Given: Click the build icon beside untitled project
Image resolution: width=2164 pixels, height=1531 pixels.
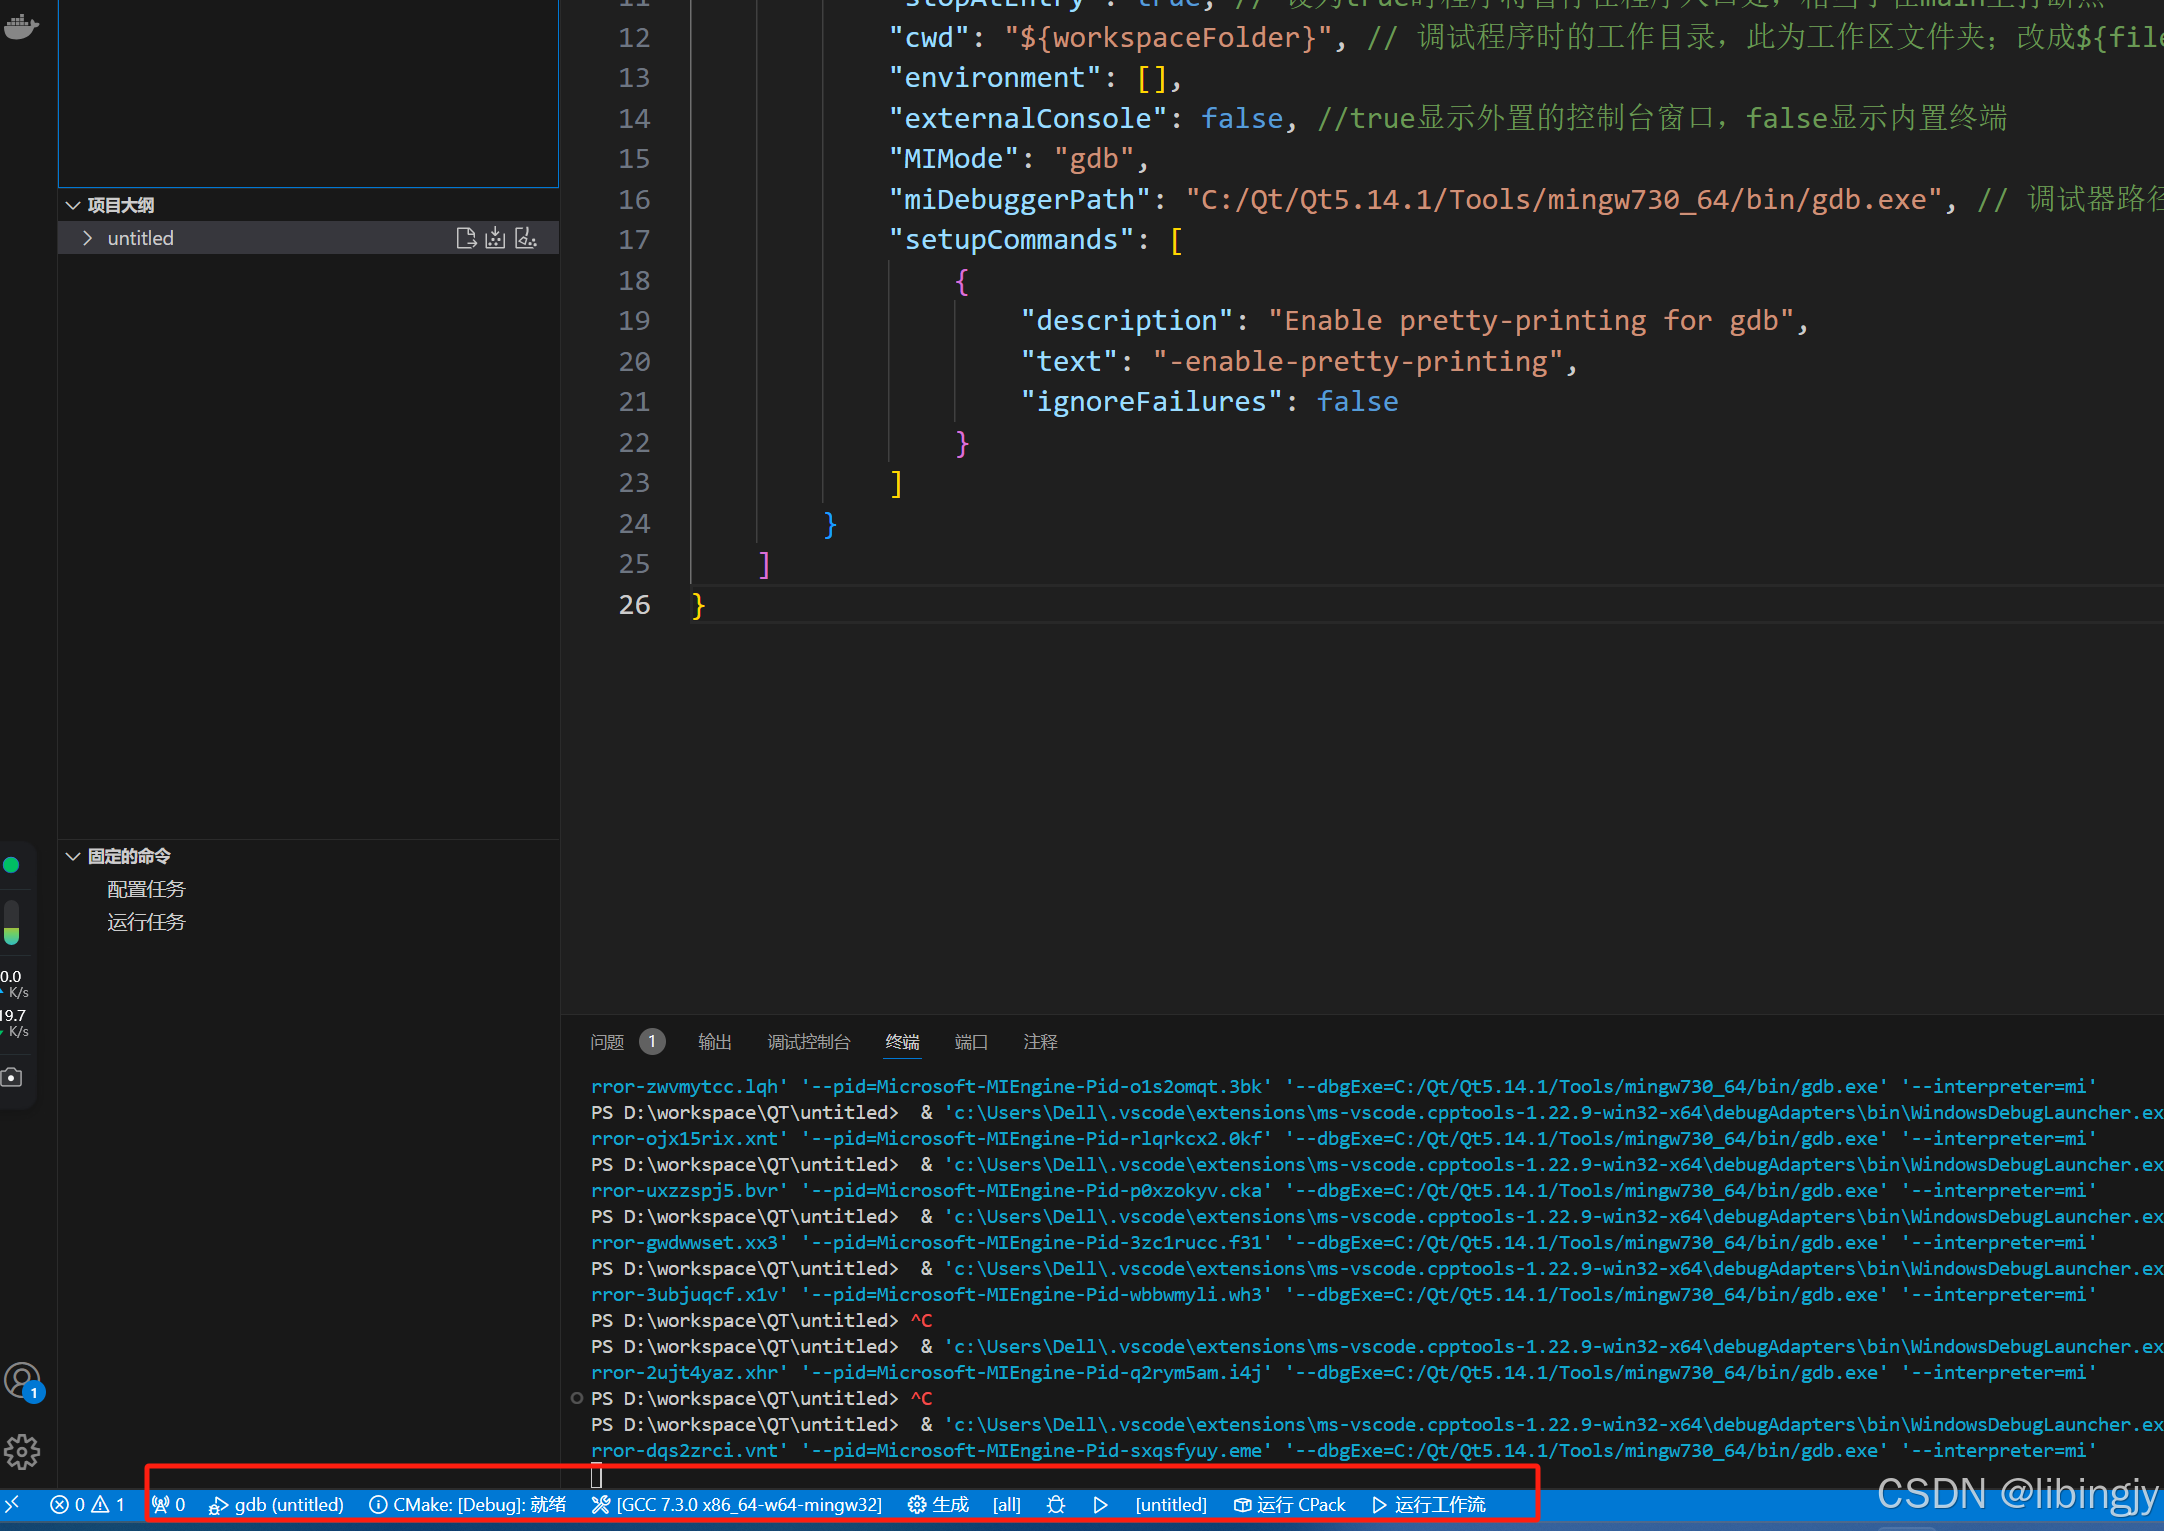Looking at the screenshot, I should (x=495, y=238).
